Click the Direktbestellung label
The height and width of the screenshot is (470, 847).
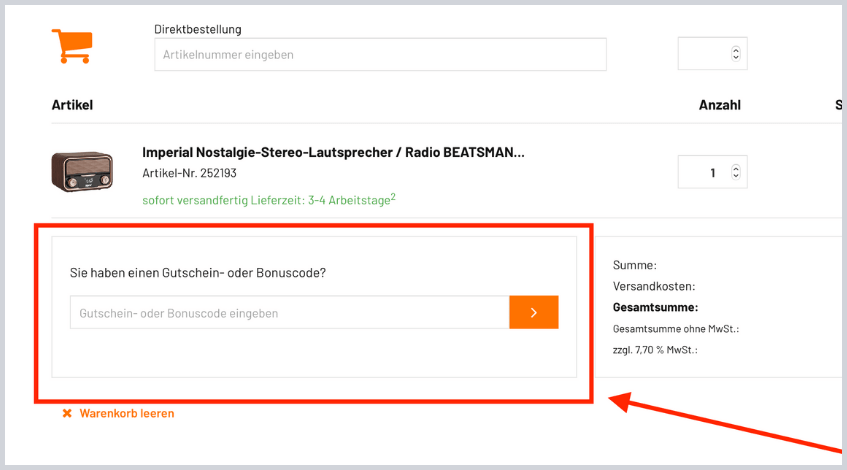pyautogui.click(x=198, y=29)
